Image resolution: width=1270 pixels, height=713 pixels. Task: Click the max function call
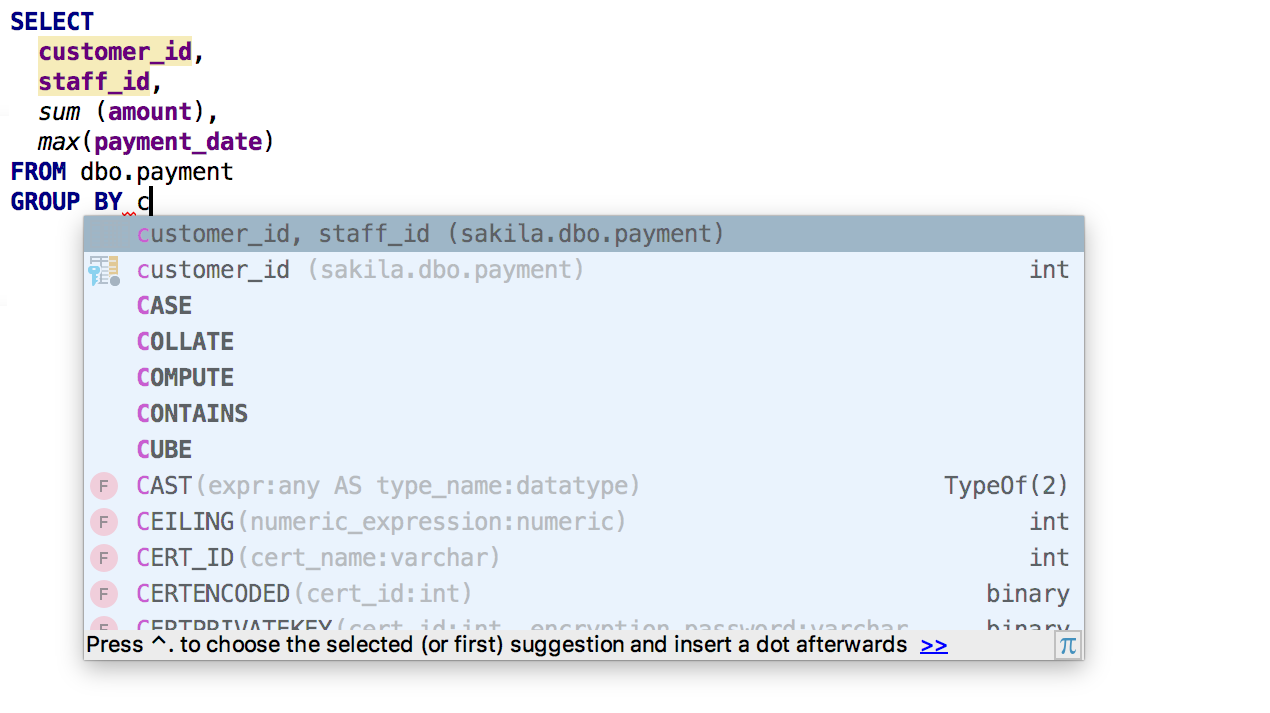59,142
